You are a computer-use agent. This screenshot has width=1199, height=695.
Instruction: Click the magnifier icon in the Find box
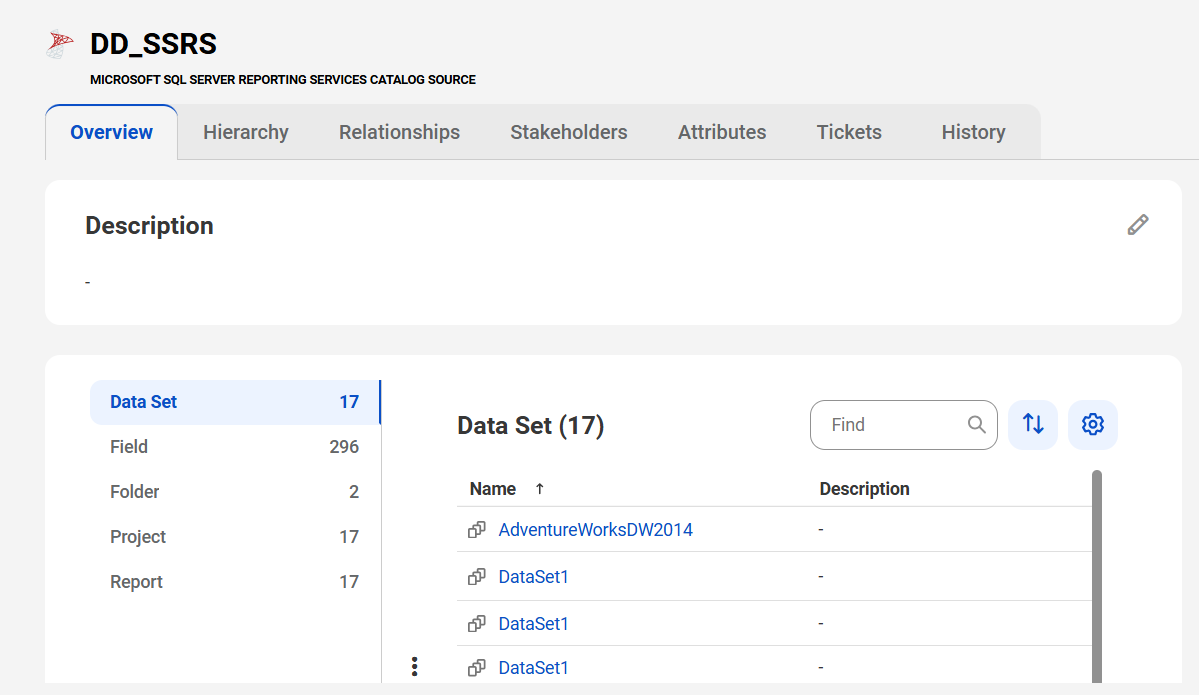point(976,424)
